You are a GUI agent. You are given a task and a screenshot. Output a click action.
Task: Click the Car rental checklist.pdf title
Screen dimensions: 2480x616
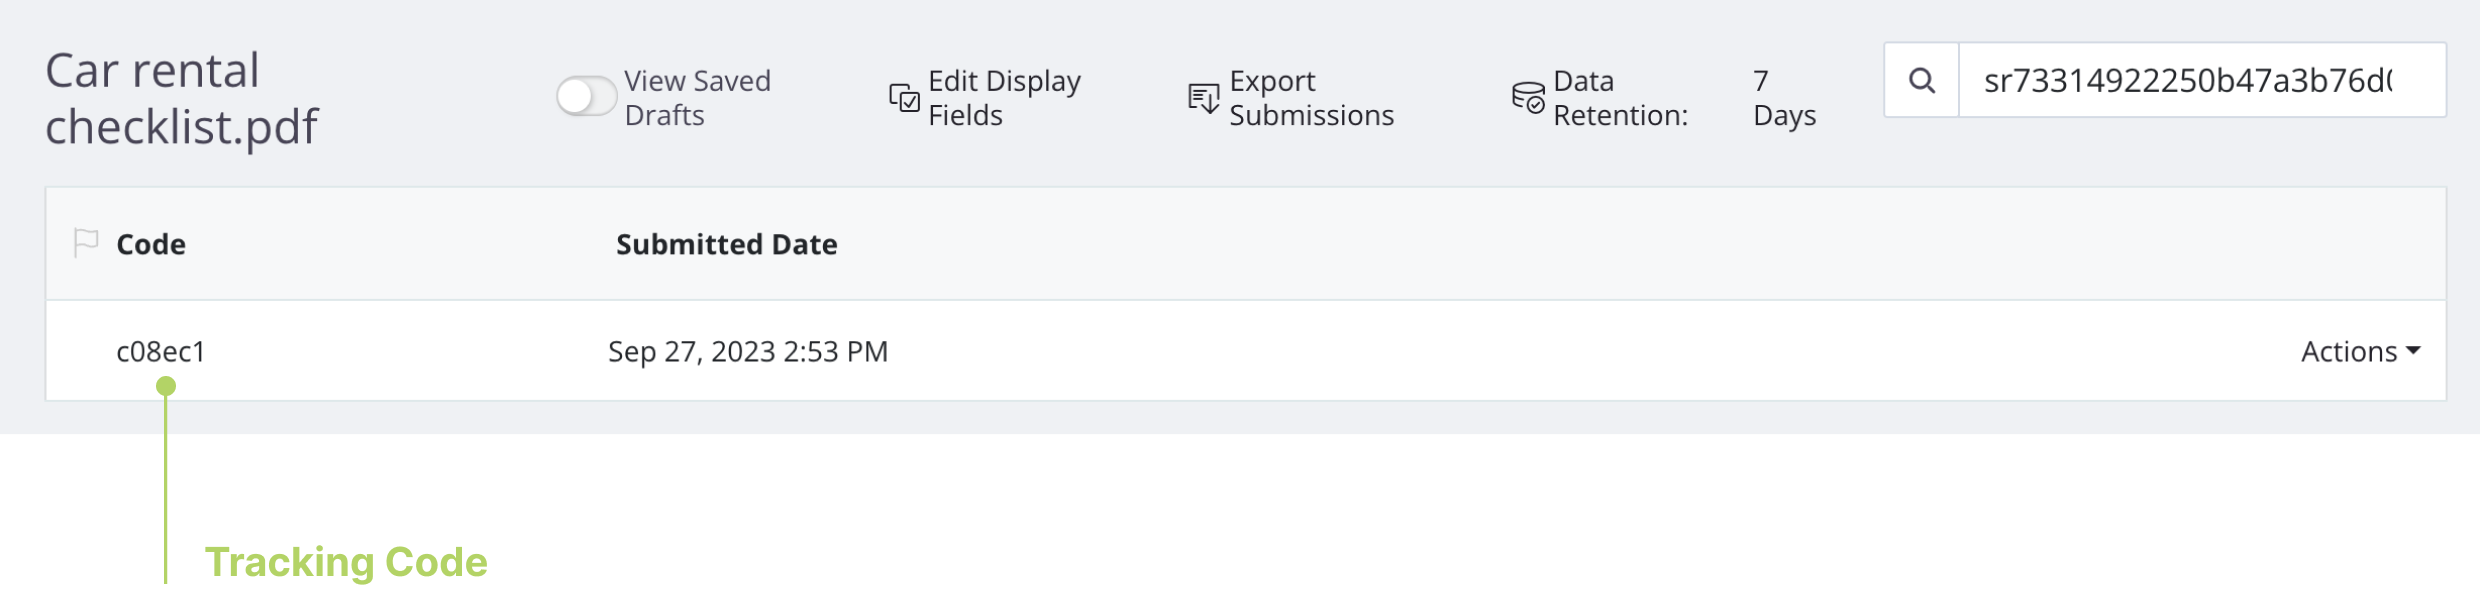(x=181, y=98)
